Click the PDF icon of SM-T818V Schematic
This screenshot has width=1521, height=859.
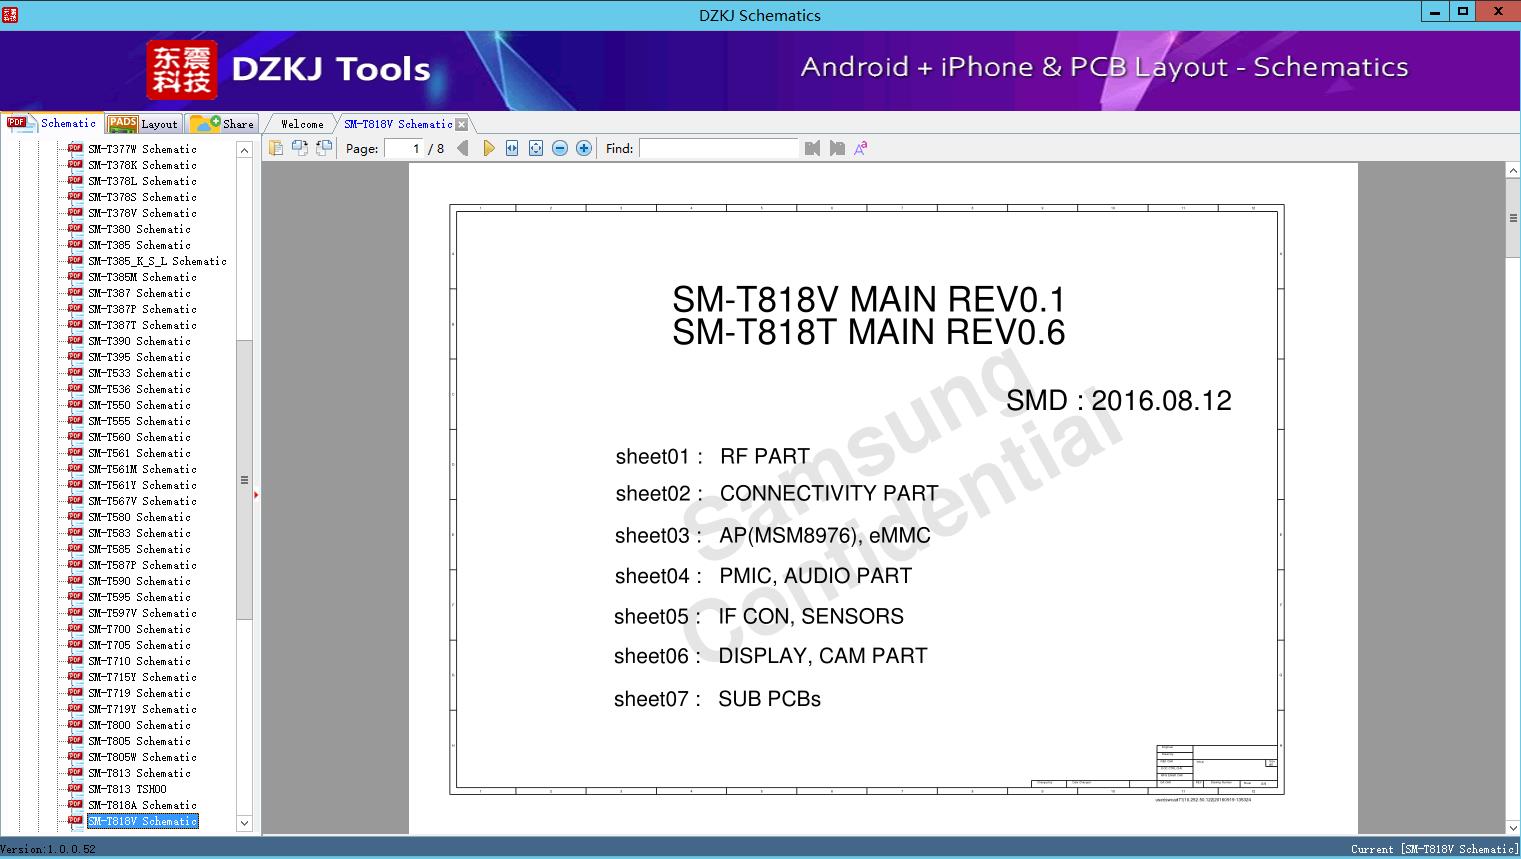75,820
